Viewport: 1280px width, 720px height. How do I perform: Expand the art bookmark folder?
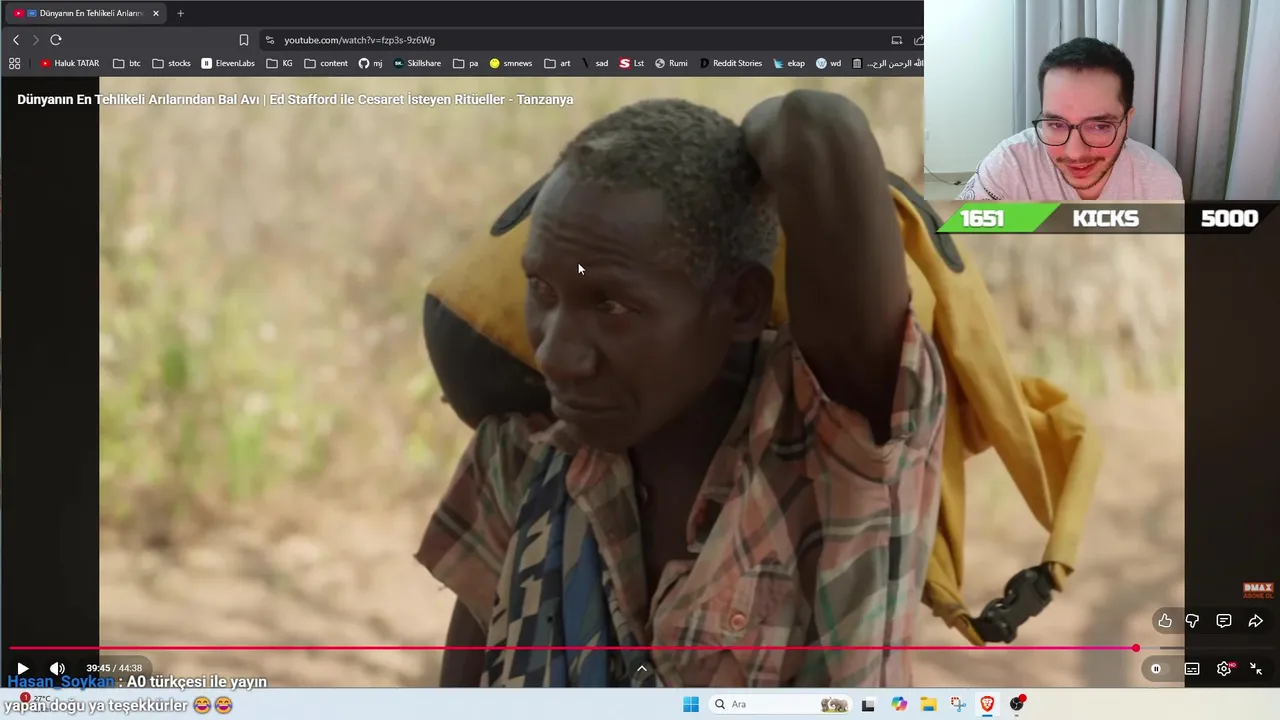557,63
